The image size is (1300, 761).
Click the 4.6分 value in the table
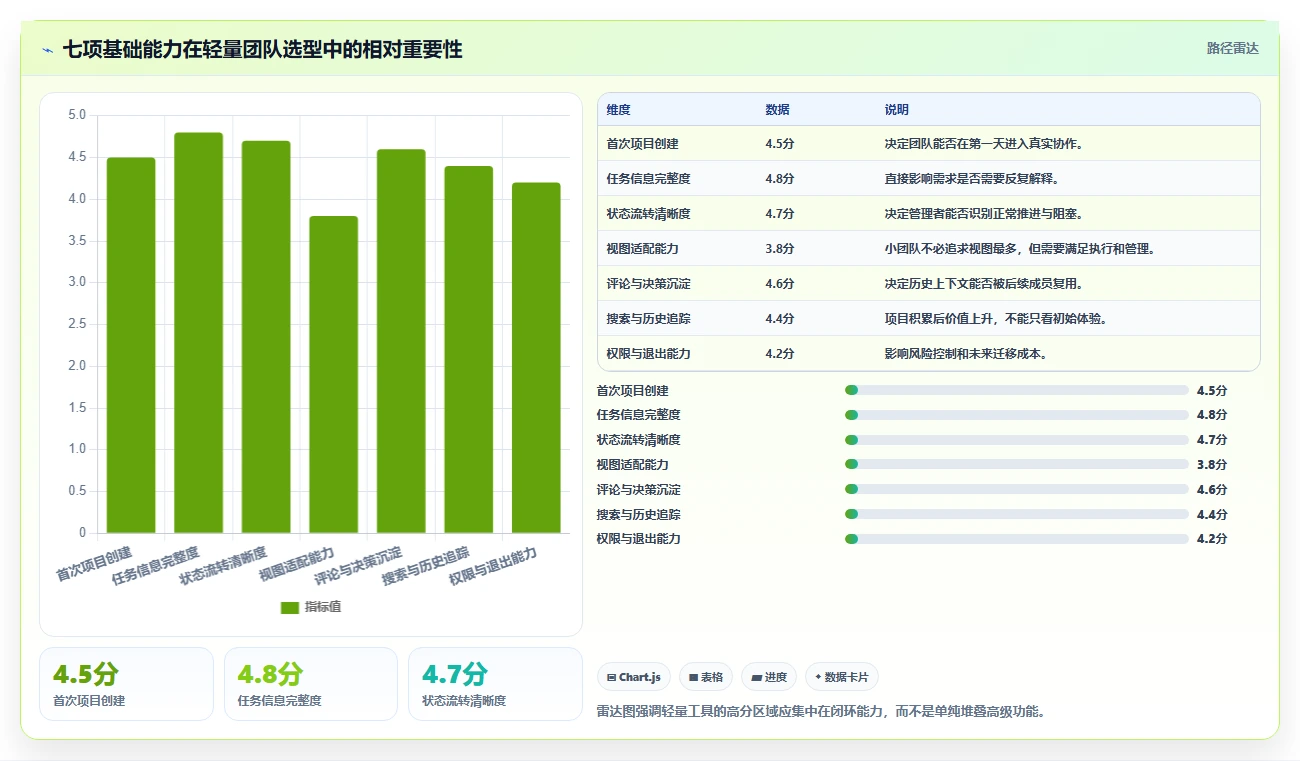coord(780,284)
